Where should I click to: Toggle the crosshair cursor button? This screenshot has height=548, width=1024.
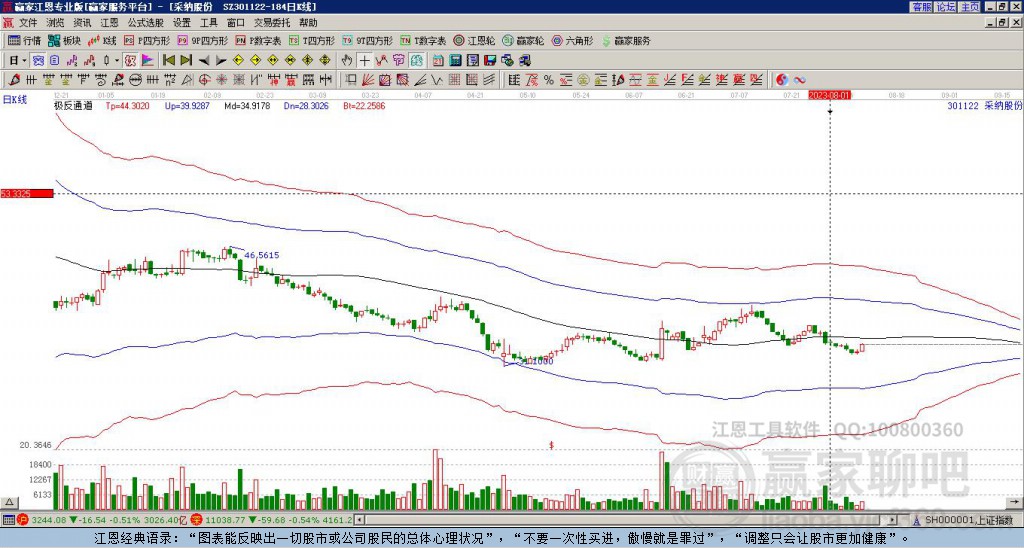pyautogui.click(x=365, y=60)
